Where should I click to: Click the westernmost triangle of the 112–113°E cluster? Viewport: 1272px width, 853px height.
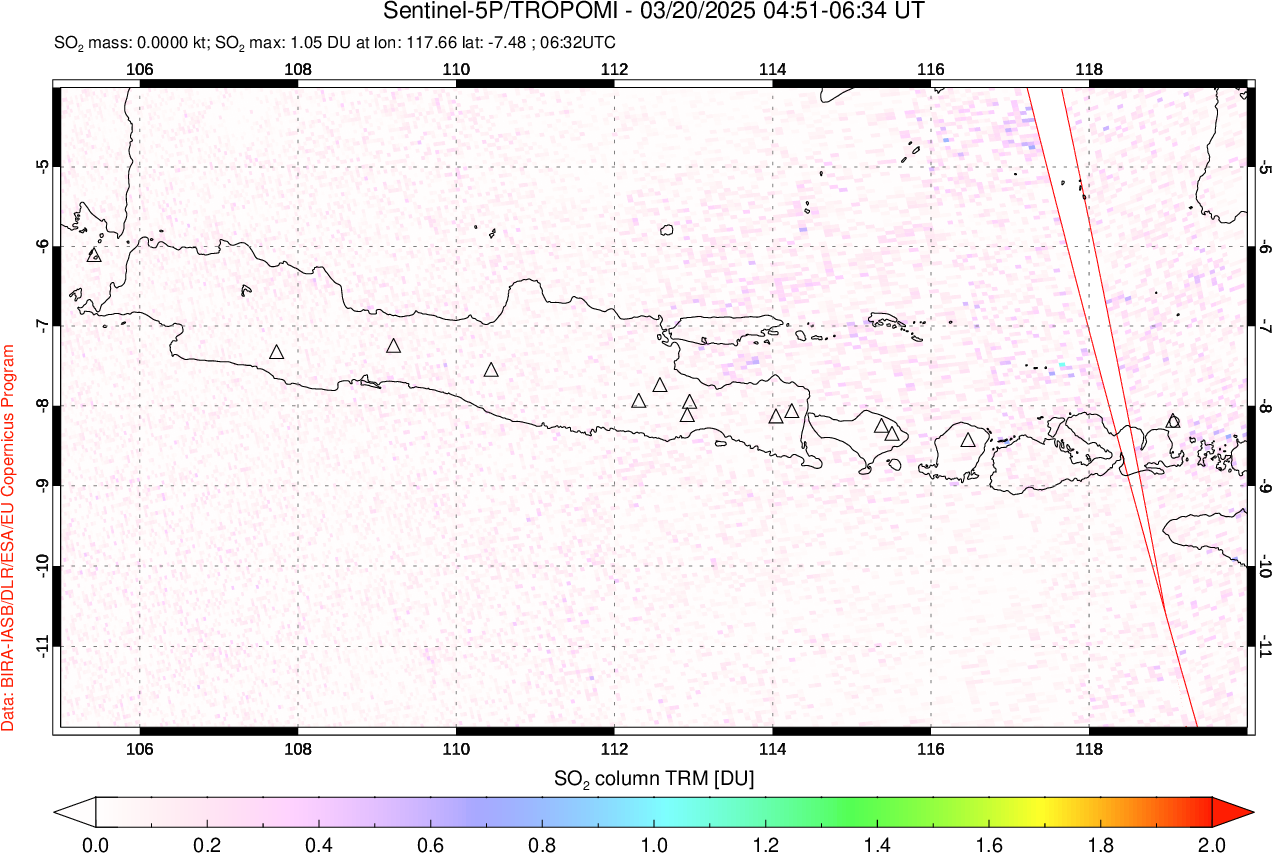tap(639, 401)
